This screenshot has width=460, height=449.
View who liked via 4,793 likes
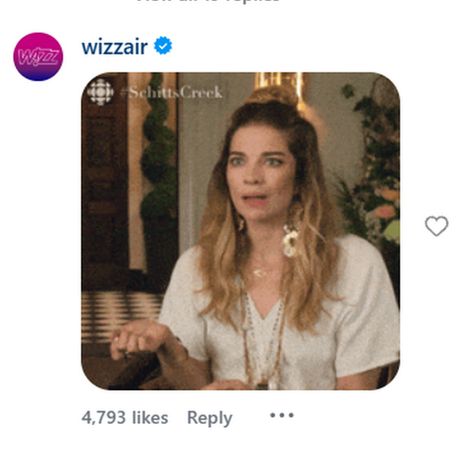(x=125, y=417)
